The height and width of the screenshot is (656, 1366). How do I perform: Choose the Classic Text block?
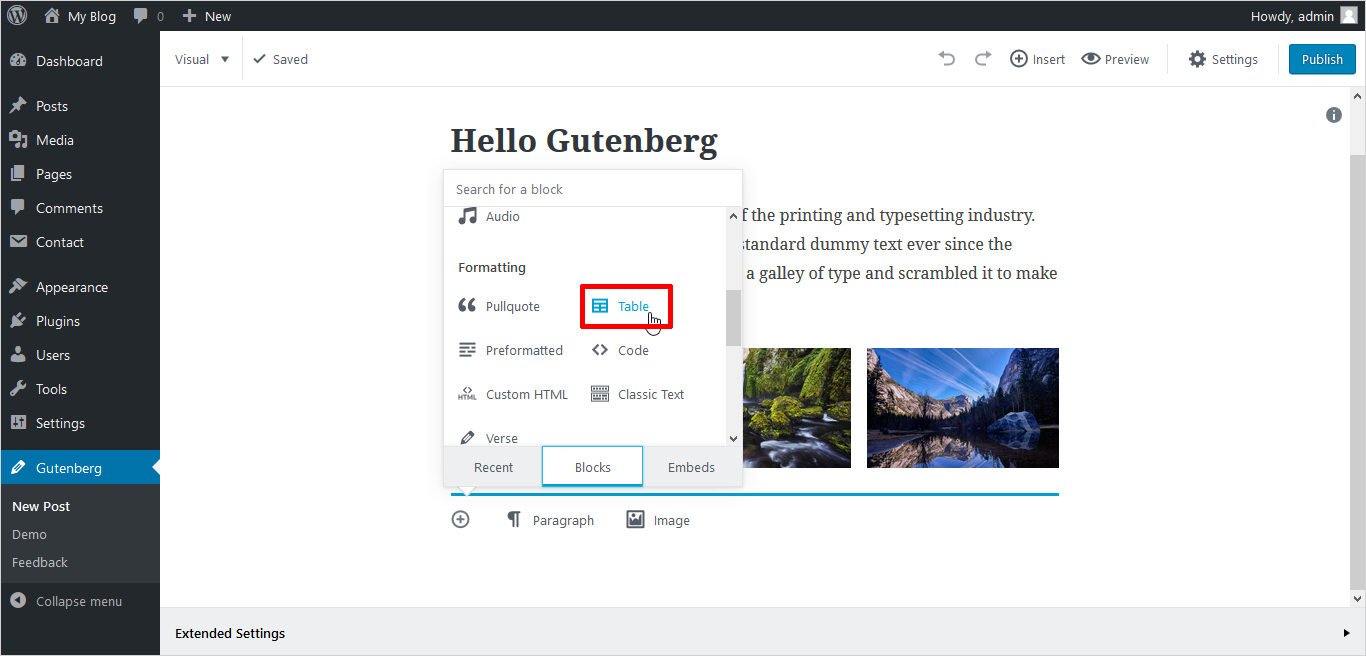638,395
